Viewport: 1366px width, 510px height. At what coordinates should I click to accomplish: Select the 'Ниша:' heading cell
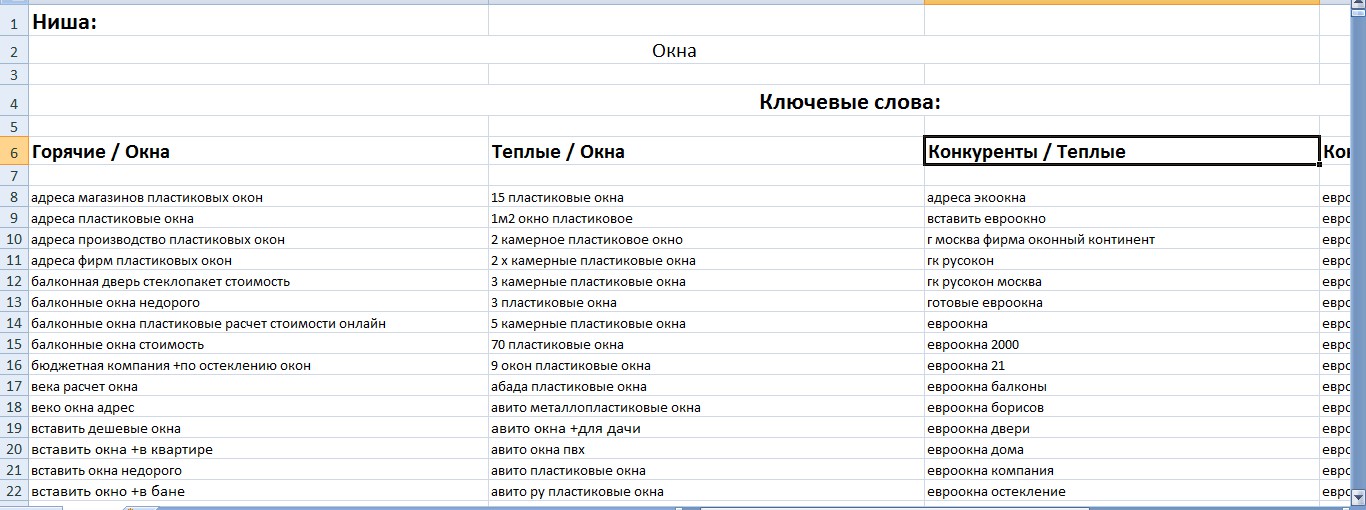pos(259,21)
